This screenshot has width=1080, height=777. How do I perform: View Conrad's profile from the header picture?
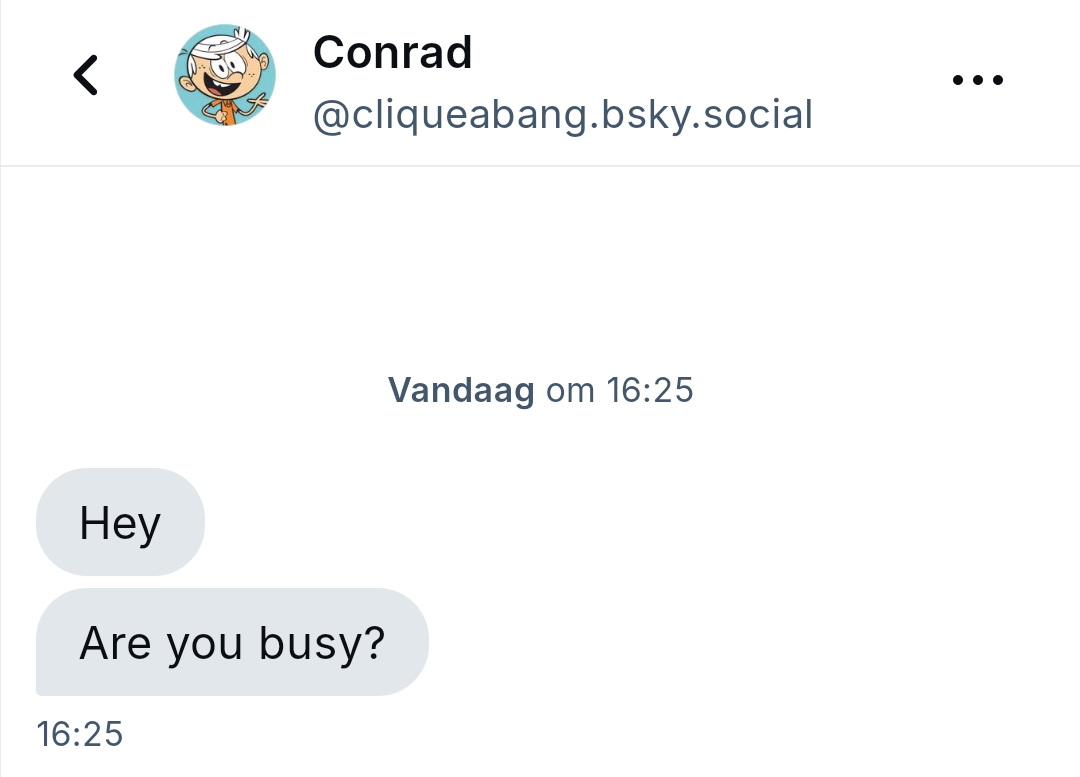pyautogui.click(x=225, y=76)
